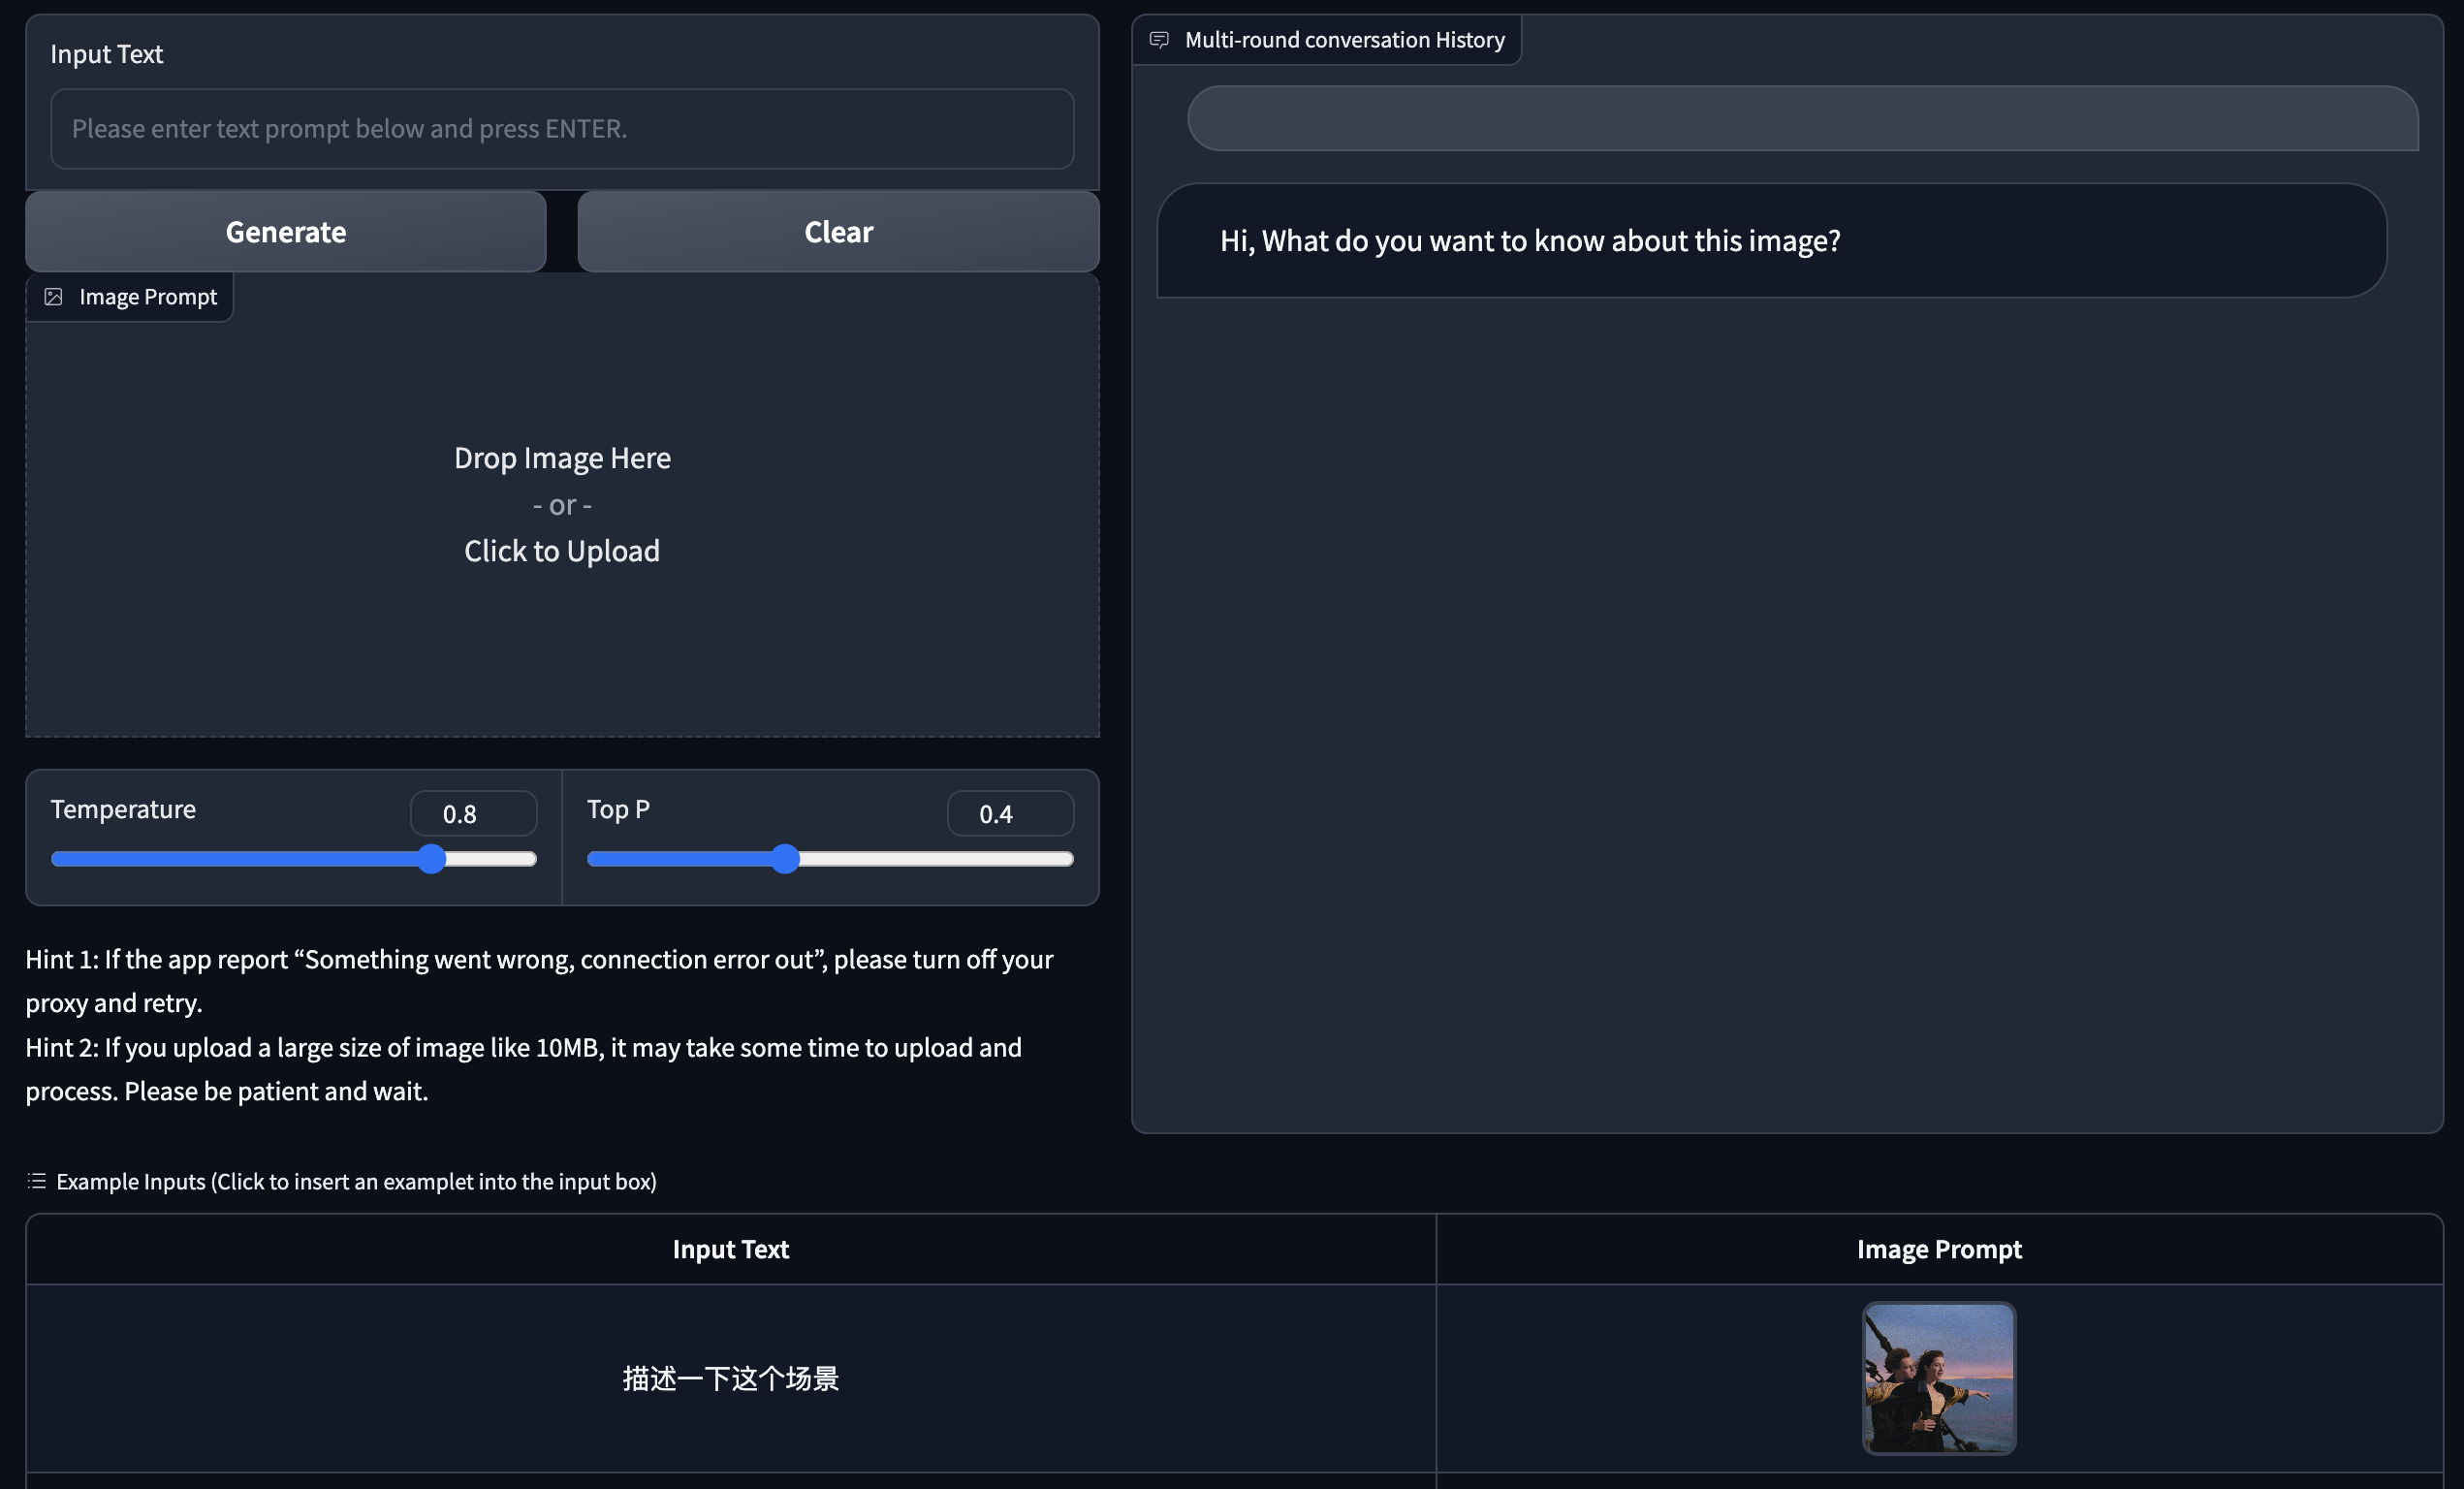Select the Titanic example image thumbnail

(x=1938, y=1378)
